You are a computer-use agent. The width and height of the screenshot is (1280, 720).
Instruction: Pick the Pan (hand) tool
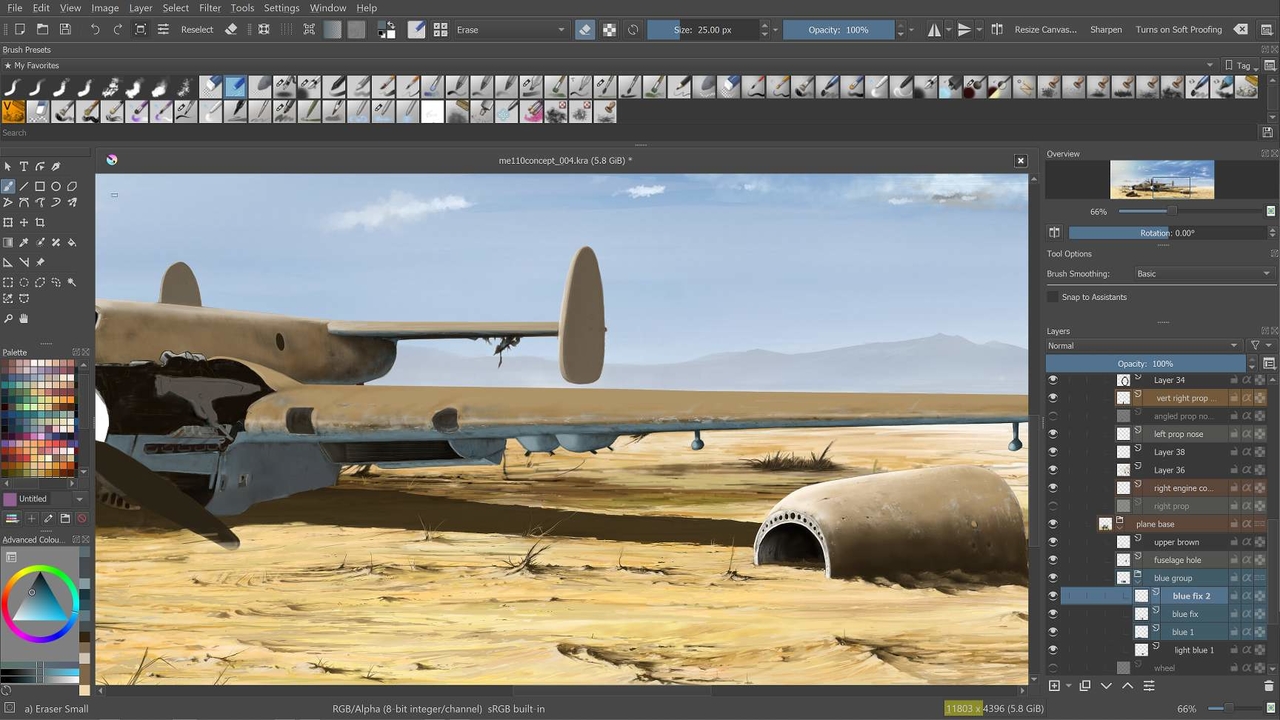pyautogui.click(x=24, y=318)
